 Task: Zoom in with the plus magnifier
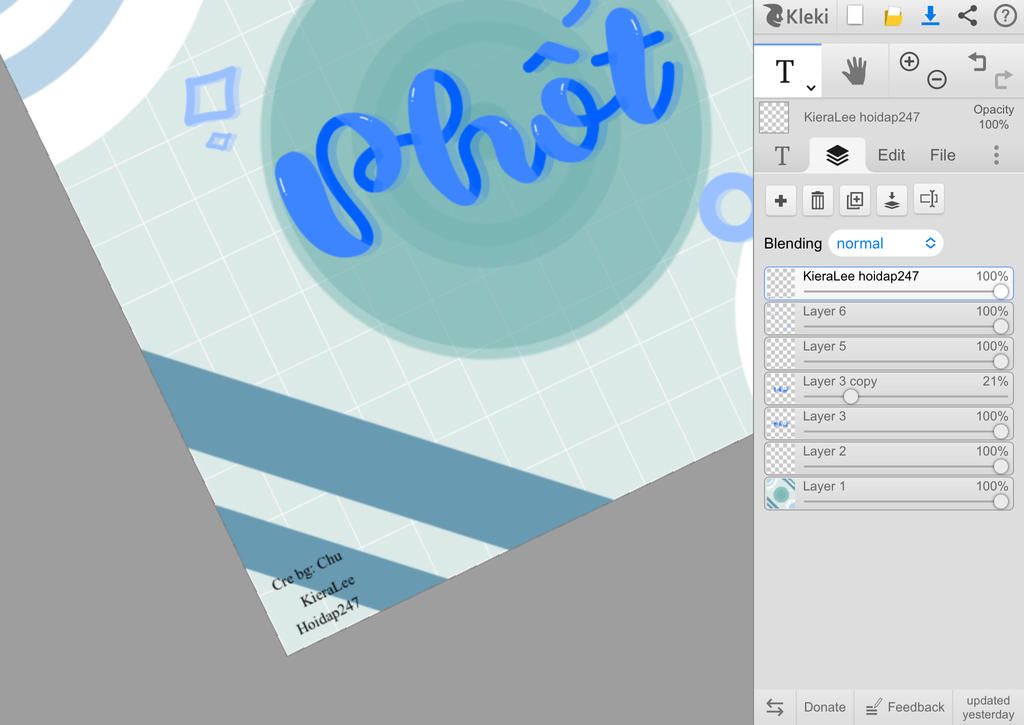[909, 62]
